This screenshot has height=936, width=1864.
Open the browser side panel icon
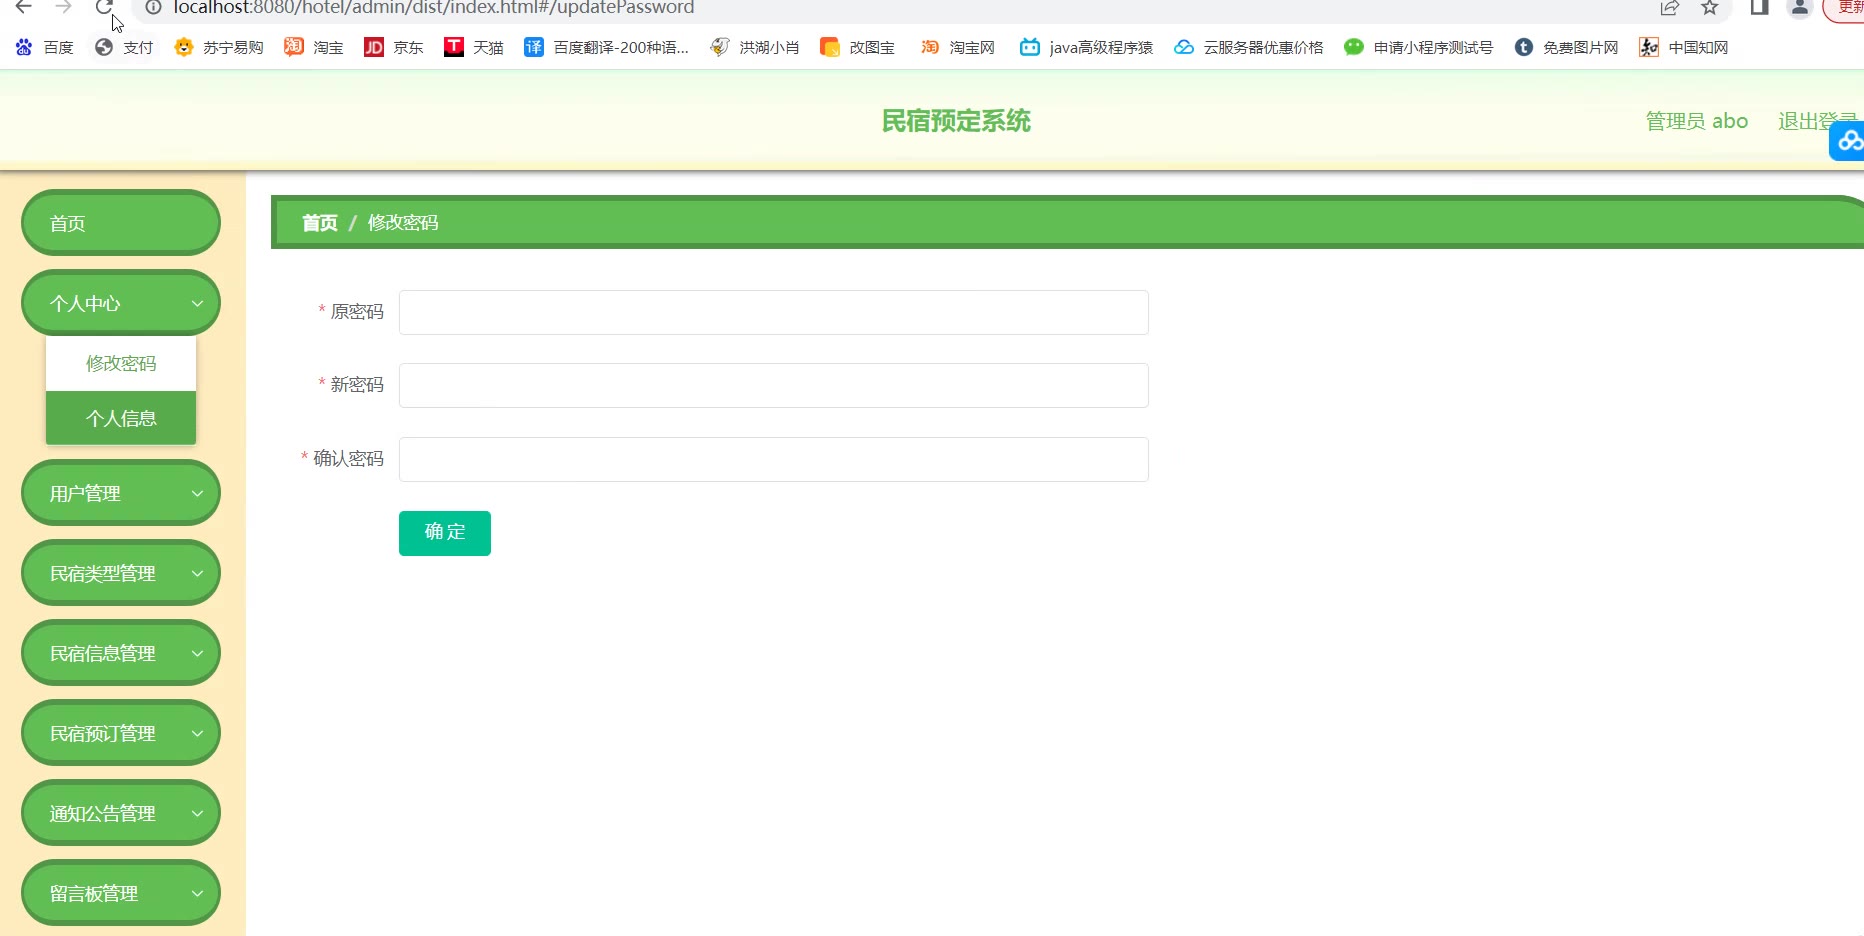pyautogui.click(x=1760, y=8)
